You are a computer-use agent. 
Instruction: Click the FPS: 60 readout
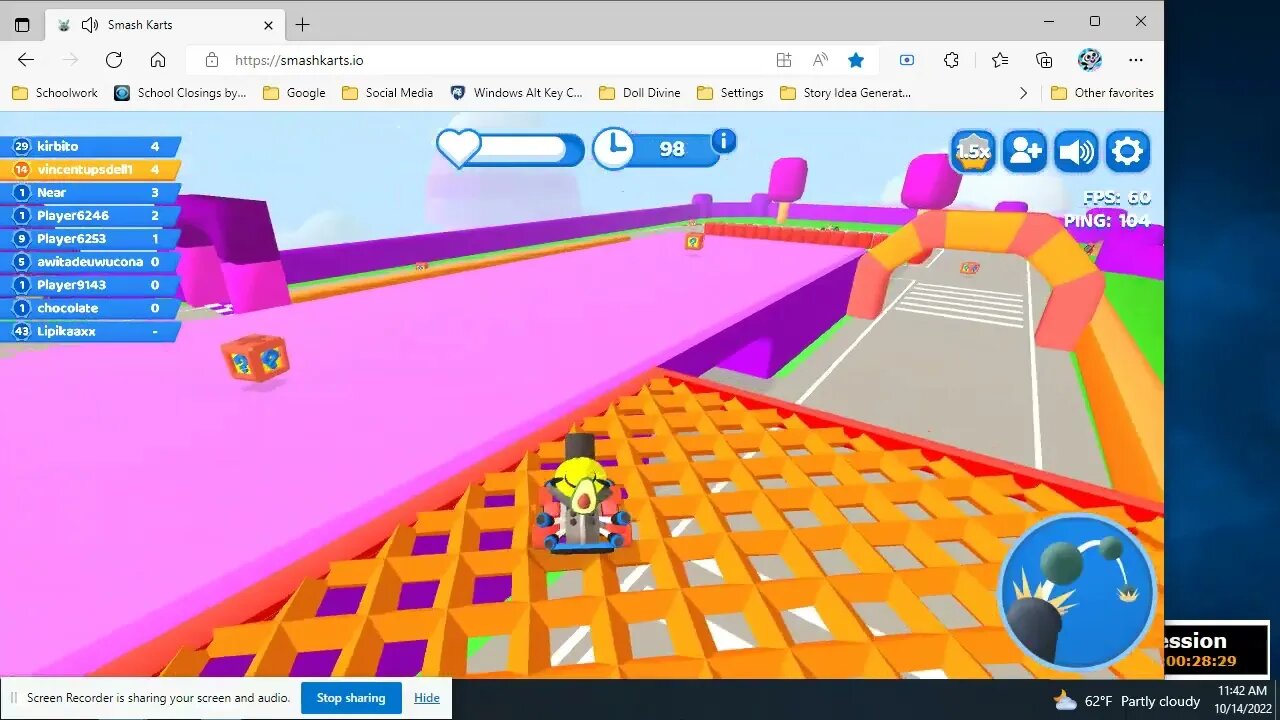[1116, 198]
